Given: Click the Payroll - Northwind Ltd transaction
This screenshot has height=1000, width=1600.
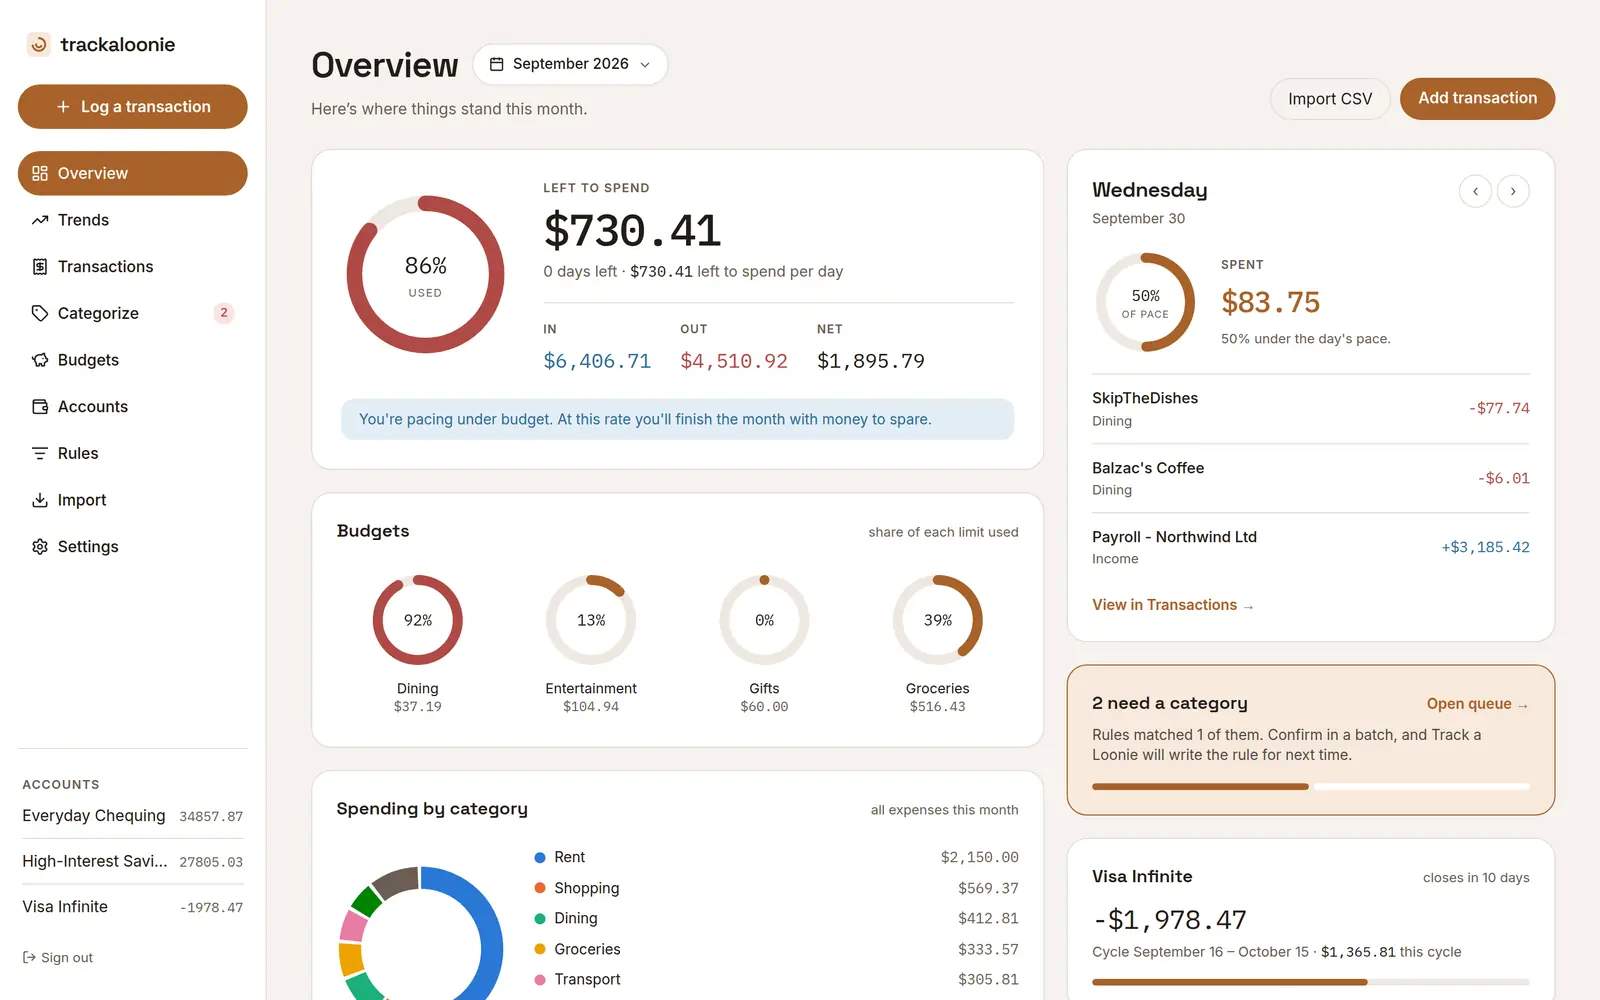Looking at the screenshot, I should (x=1311, y=547).
